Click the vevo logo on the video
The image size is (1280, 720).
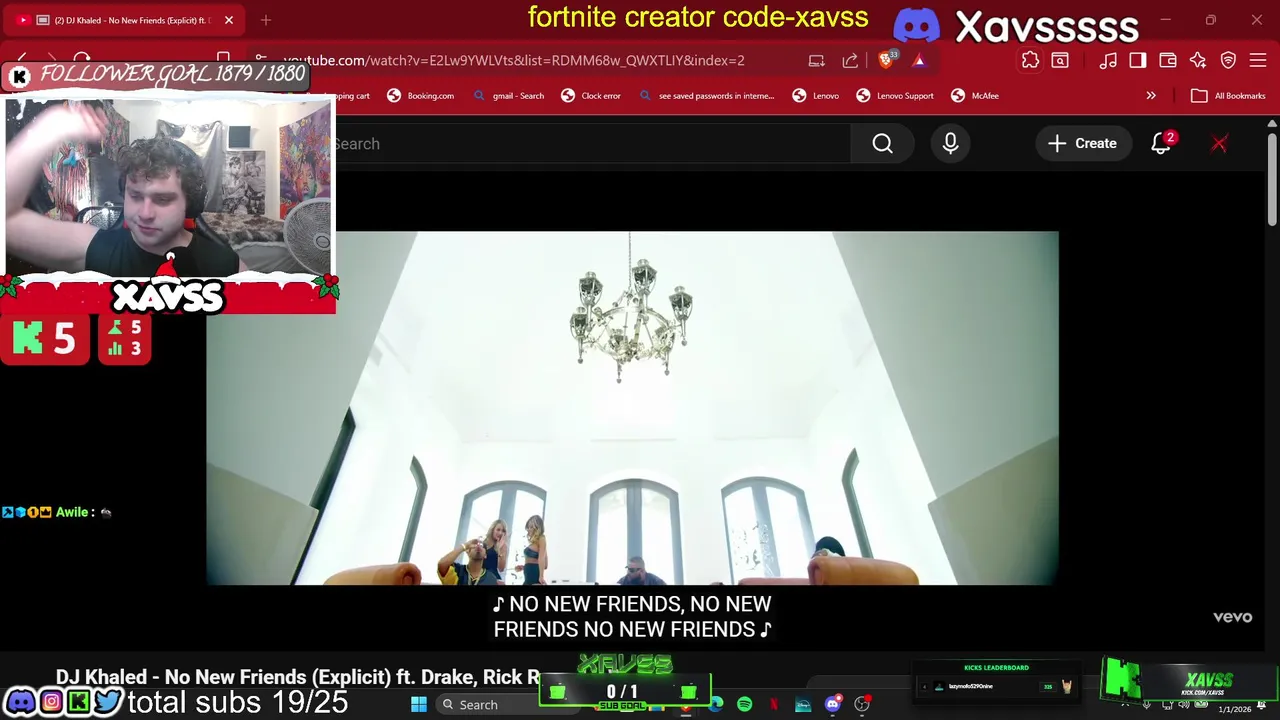tap(1232, 617)
